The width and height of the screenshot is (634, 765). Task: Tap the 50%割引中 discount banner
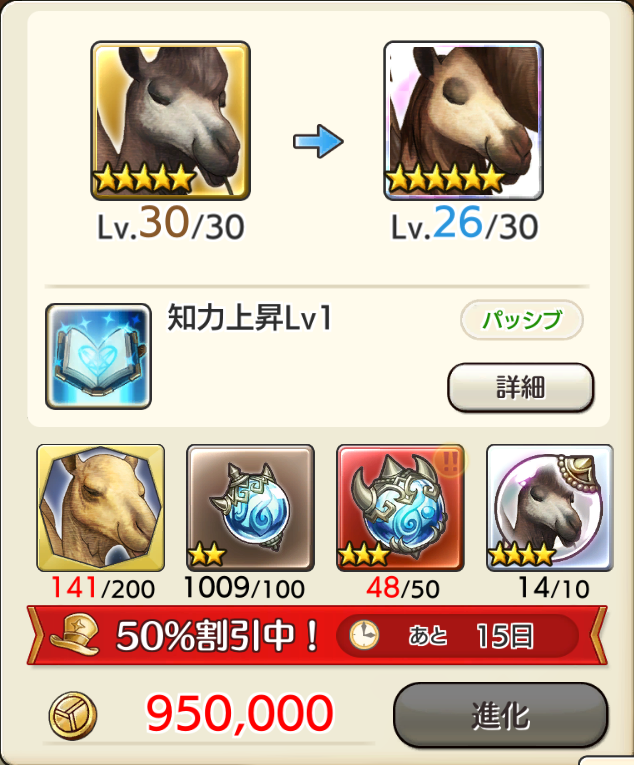pos(317,635)
